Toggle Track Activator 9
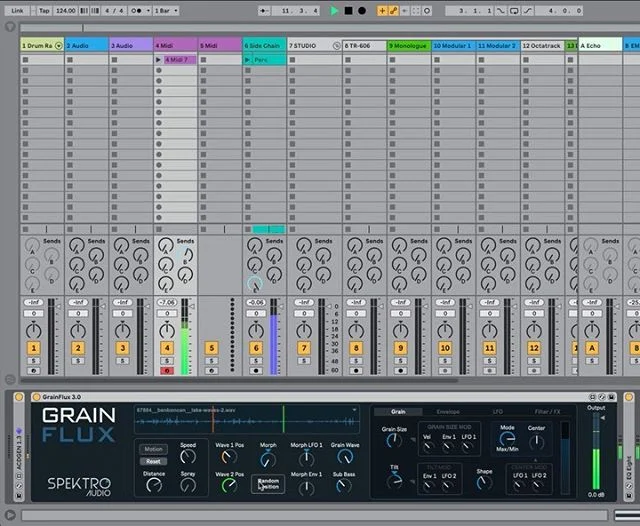The height and width of the screenshot is (526, 640). tap(400, 348)
